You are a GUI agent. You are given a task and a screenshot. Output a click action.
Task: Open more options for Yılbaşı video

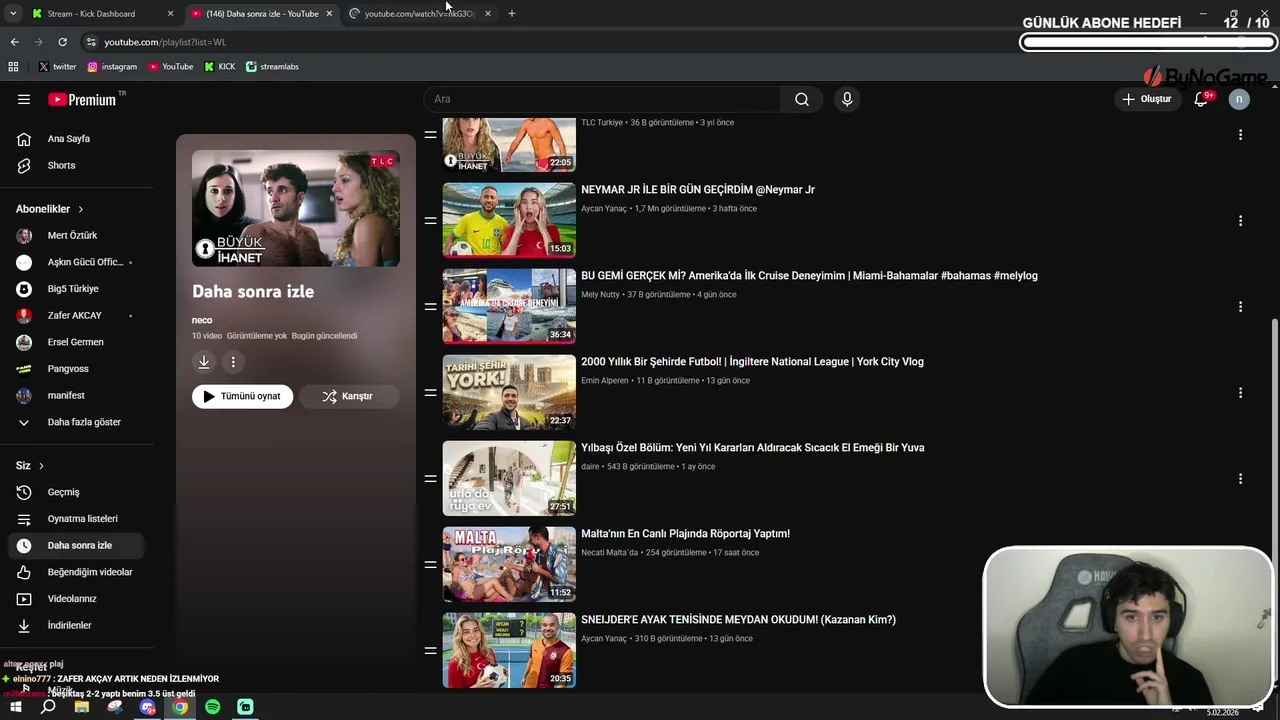[x=1240, y=479]
